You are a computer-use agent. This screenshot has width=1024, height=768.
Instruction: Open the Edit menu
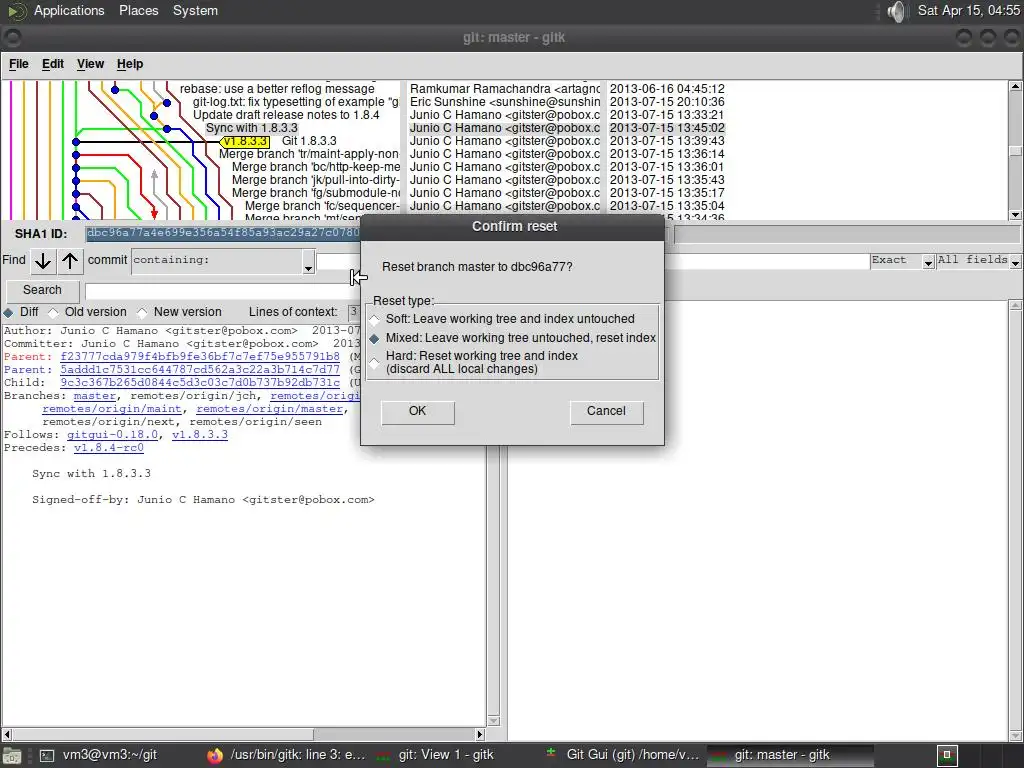click(x=53, y=64)
